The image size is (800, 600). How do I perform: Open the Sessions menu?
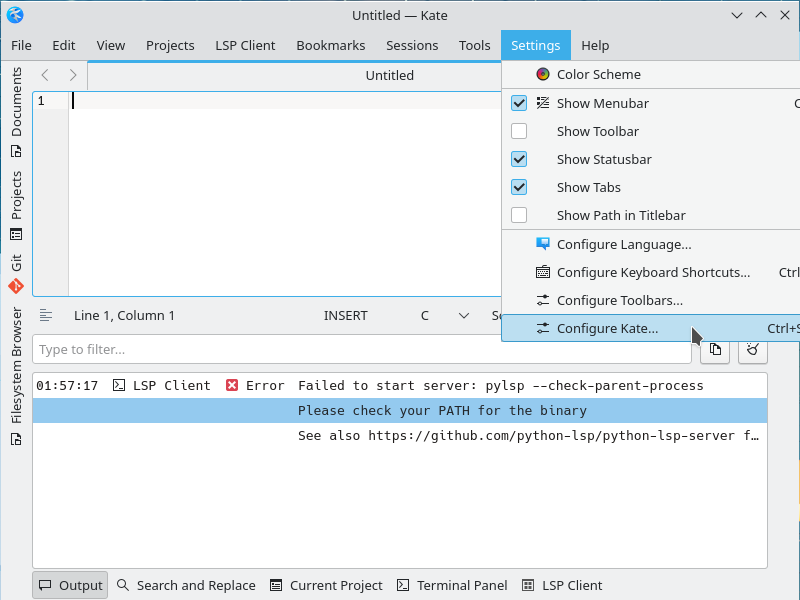(x=412, y=45)
